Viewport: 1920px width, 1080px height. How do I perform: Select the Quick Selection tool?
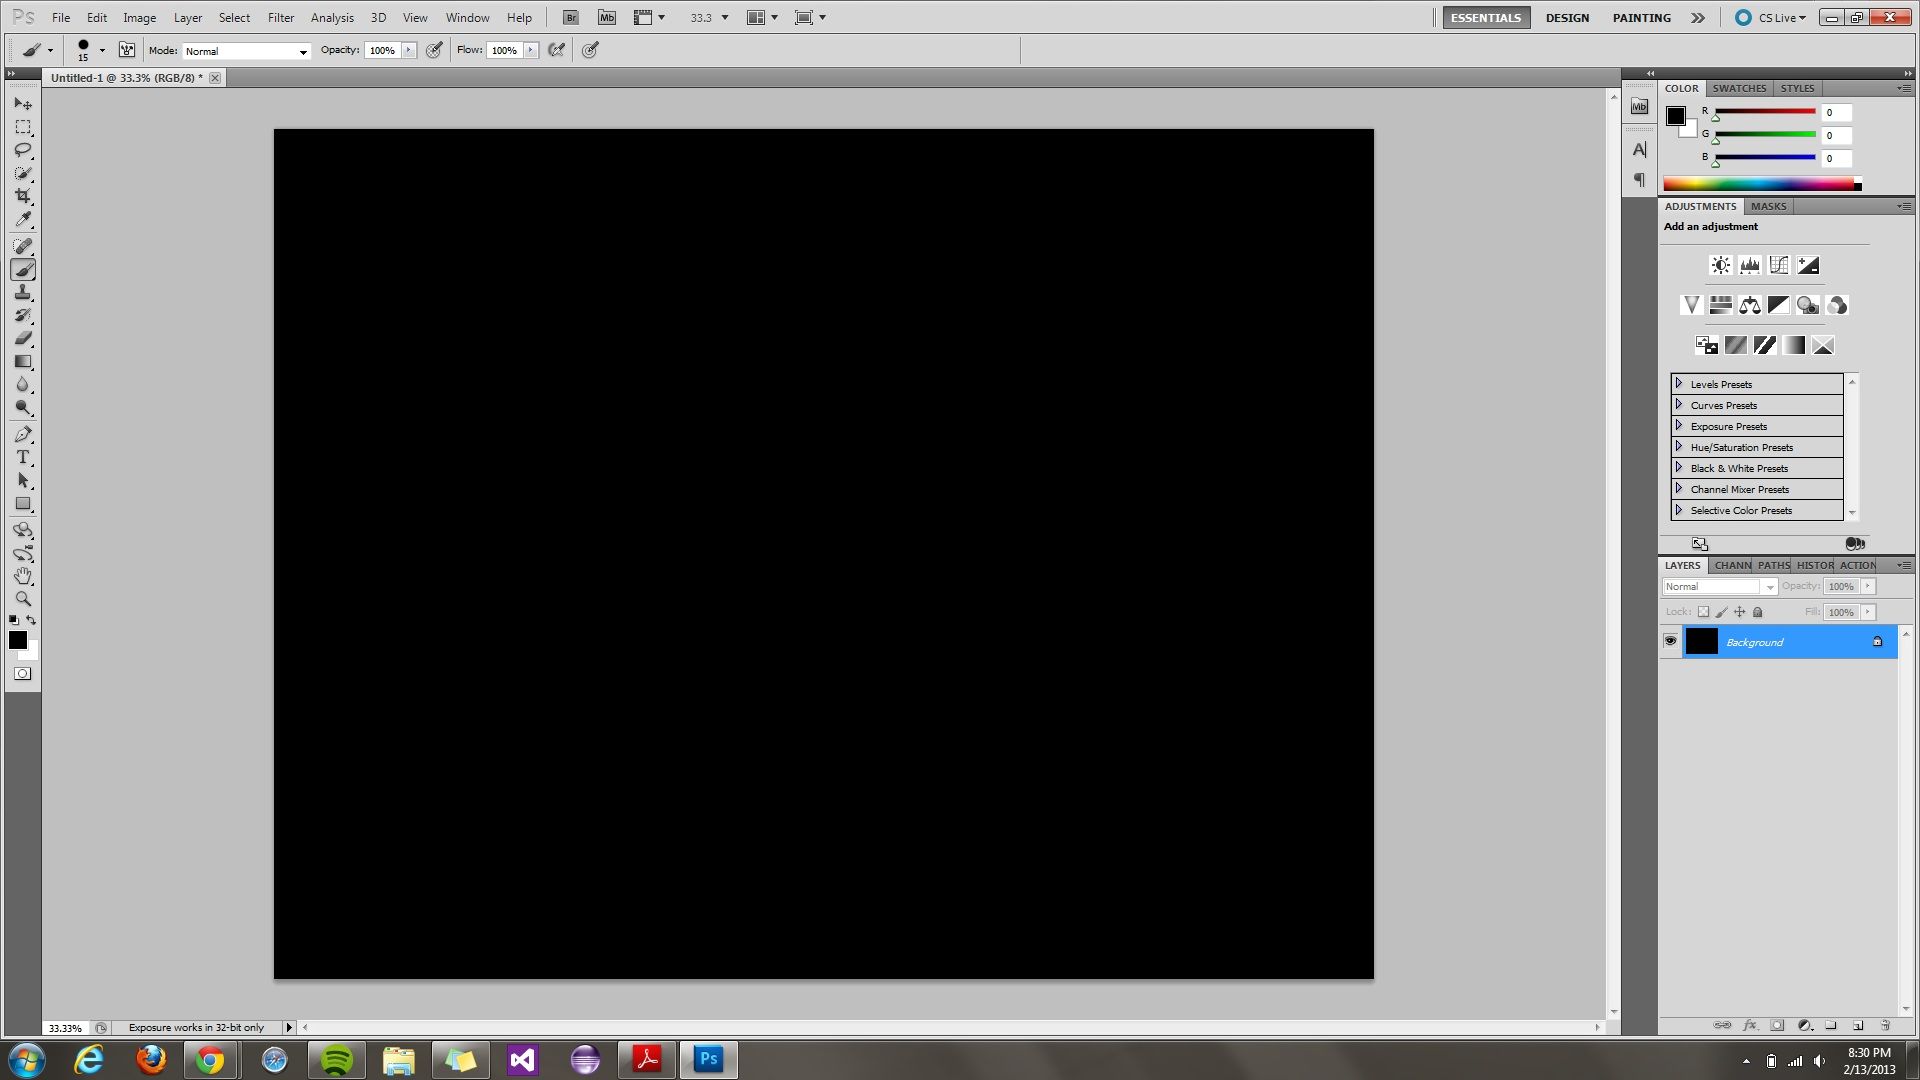[x=23, y=173]
